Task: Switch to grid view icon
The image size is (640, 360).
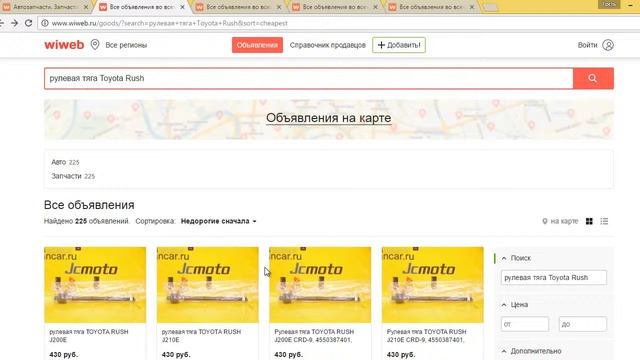Action: tap(589, 221)
